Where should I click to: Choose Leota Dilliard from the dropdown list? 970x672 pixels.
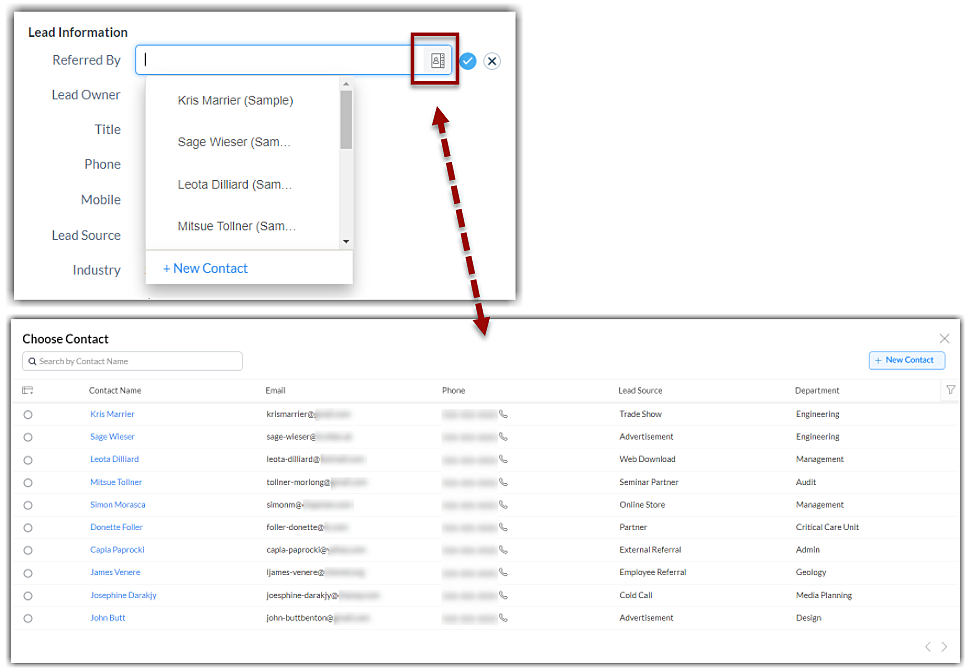coord(234,185)
